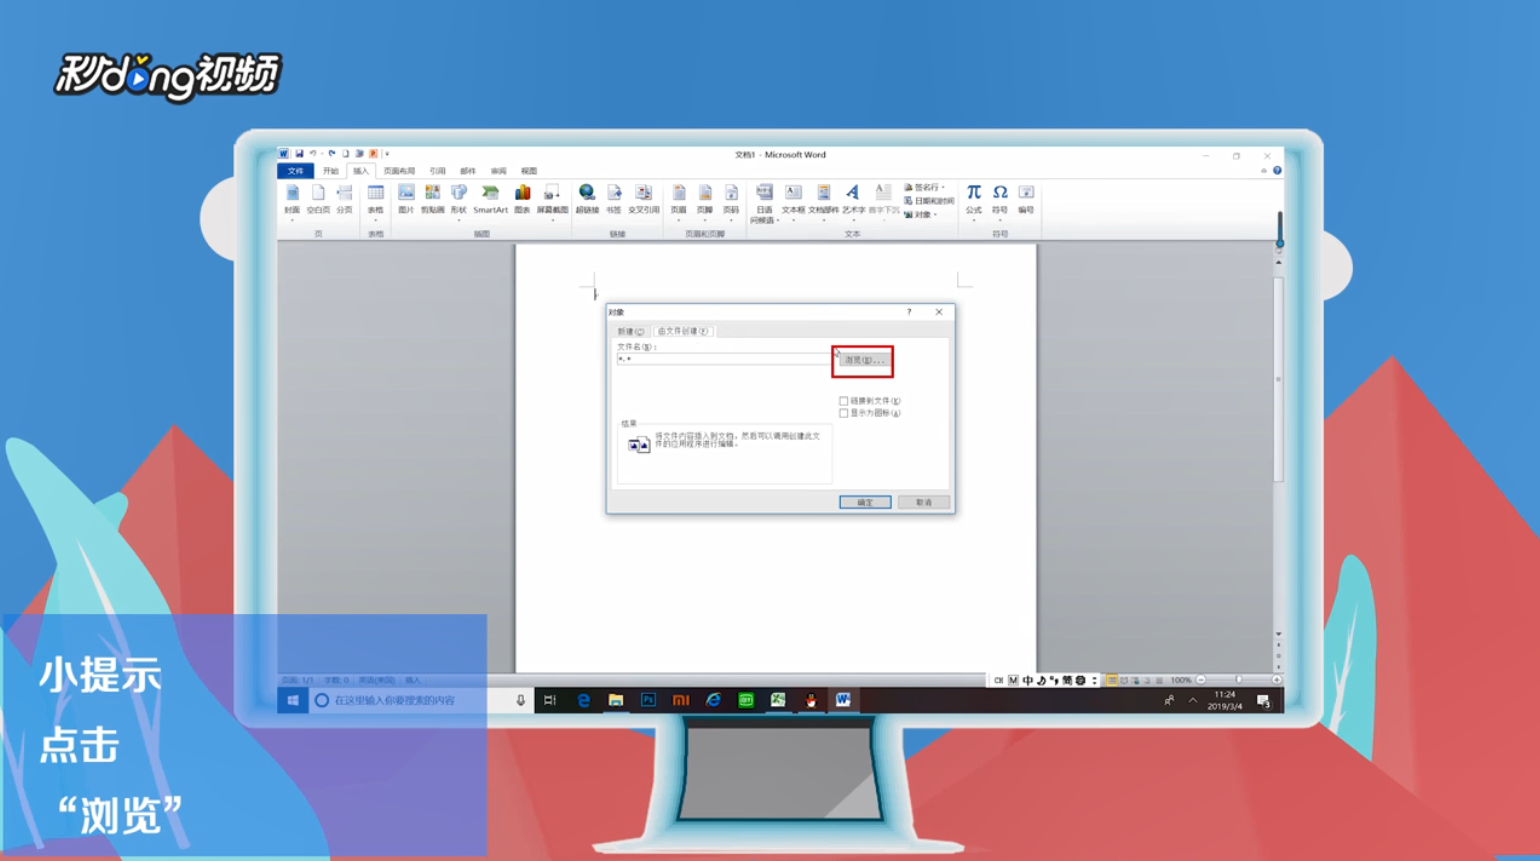Click the Browse (浏览) button

click(x=863, y=360)
